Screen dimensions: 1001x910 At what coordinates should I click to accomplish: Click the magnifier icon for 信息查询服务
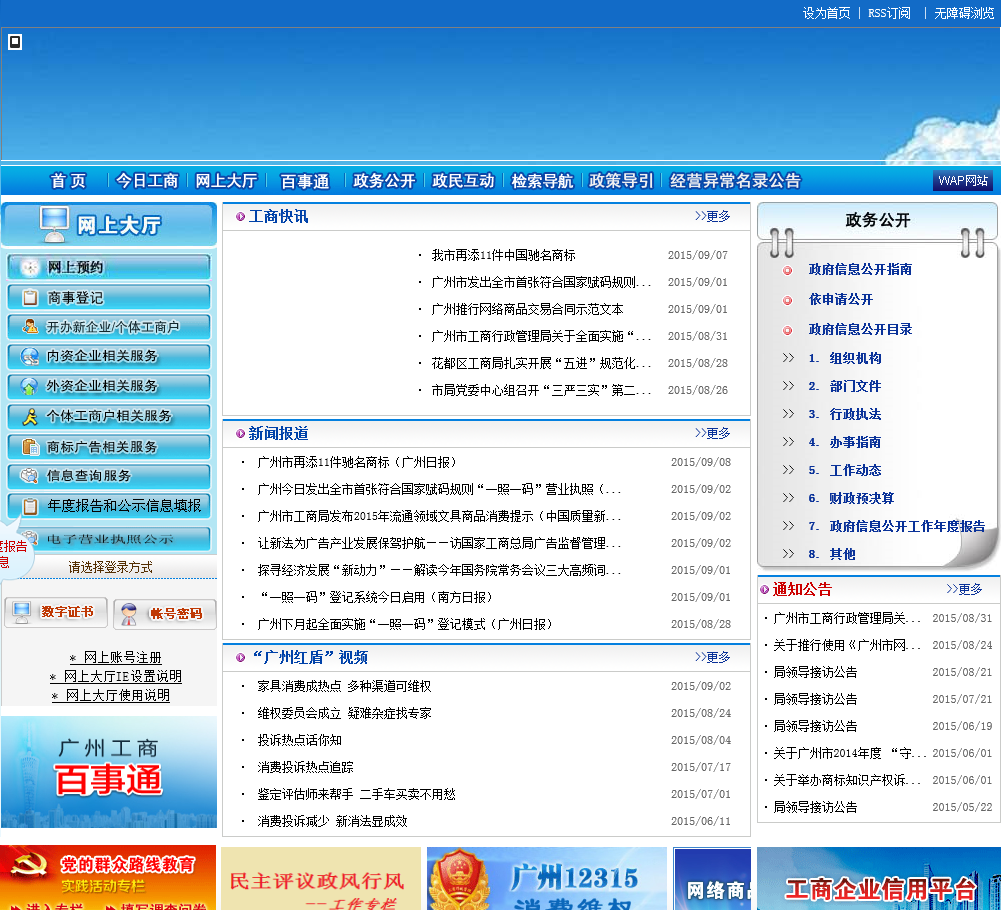[29, 476]
